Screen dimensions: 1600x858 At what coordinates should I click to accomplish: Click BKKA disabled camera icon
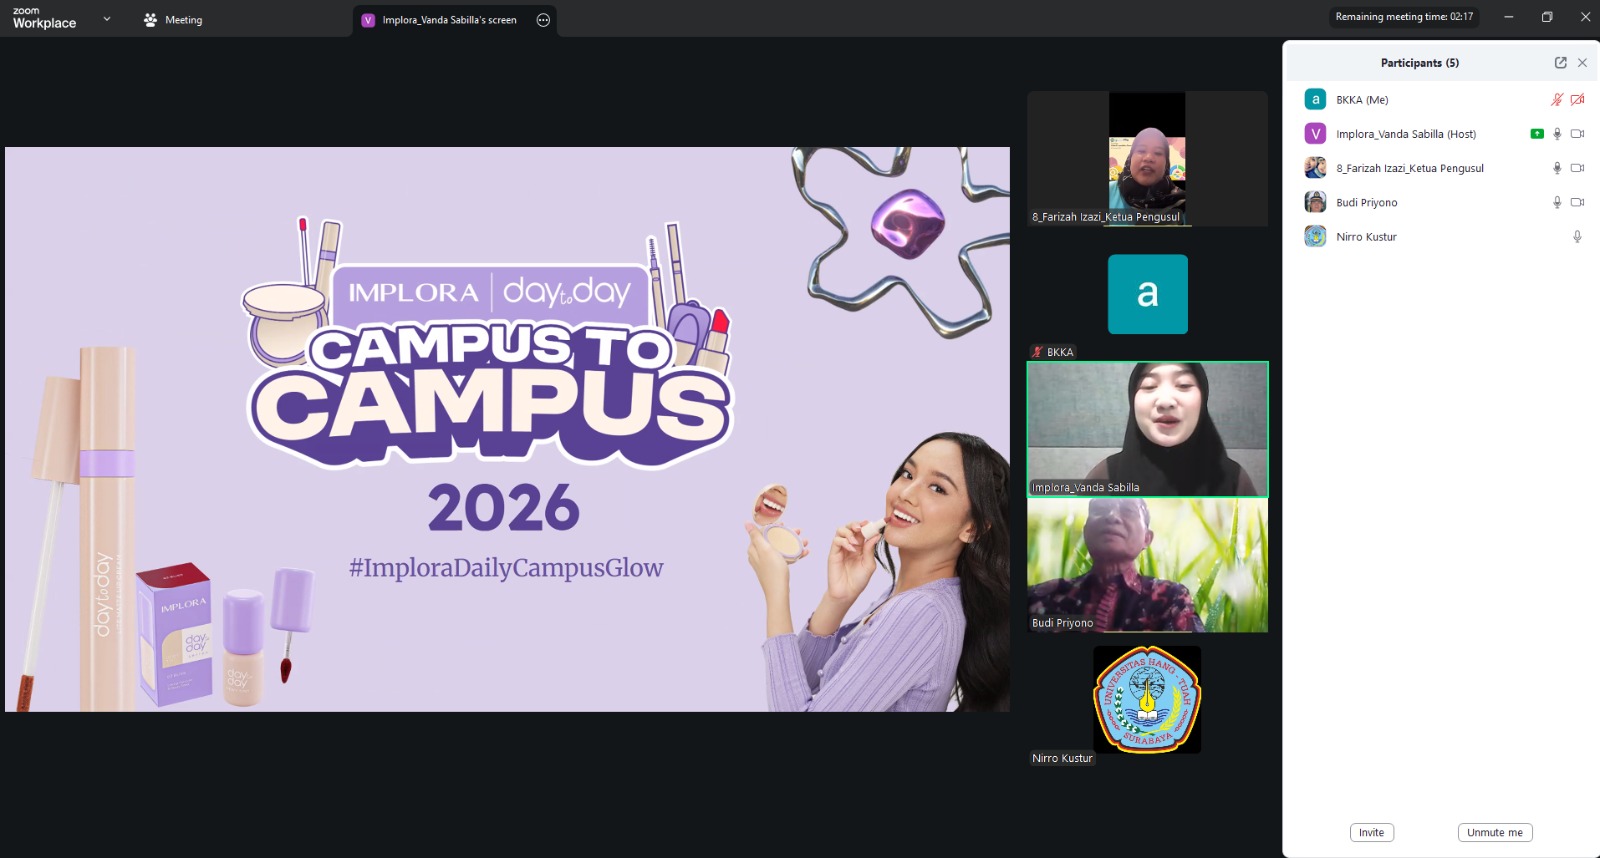point(1577,100)
